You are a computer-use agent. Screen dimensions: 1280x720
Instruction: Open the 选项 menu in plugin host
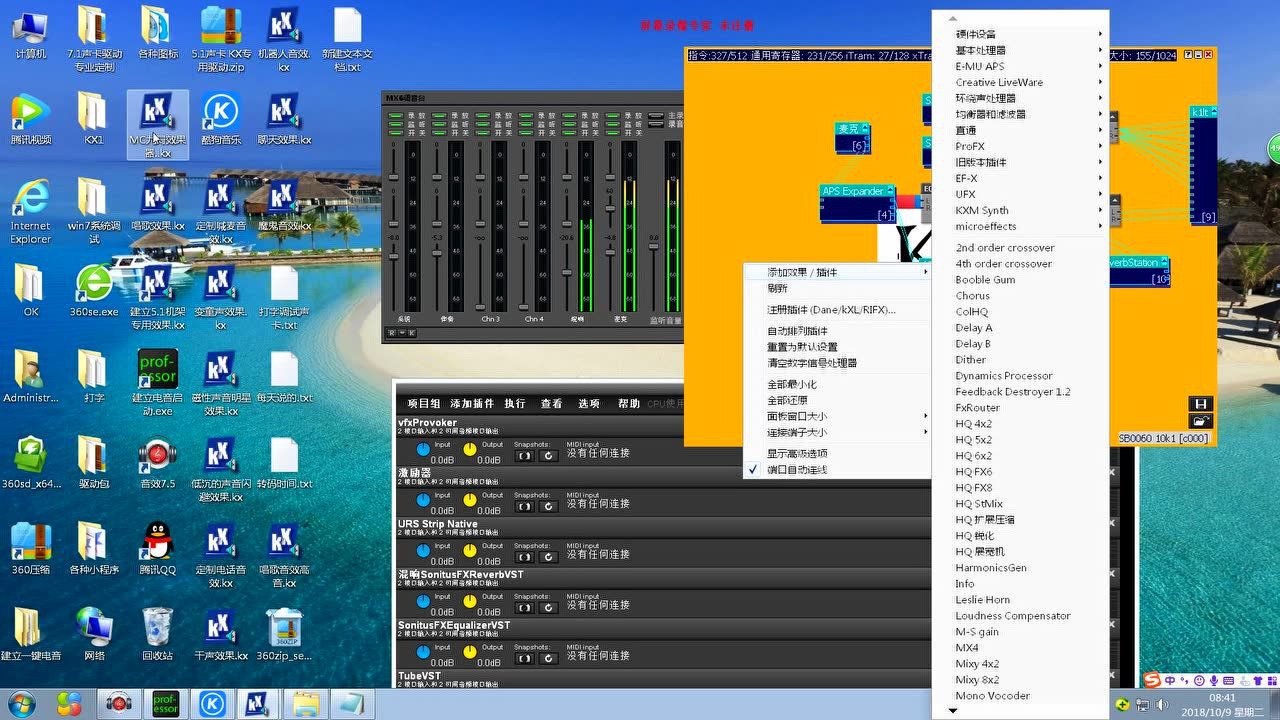click(589, 404)
